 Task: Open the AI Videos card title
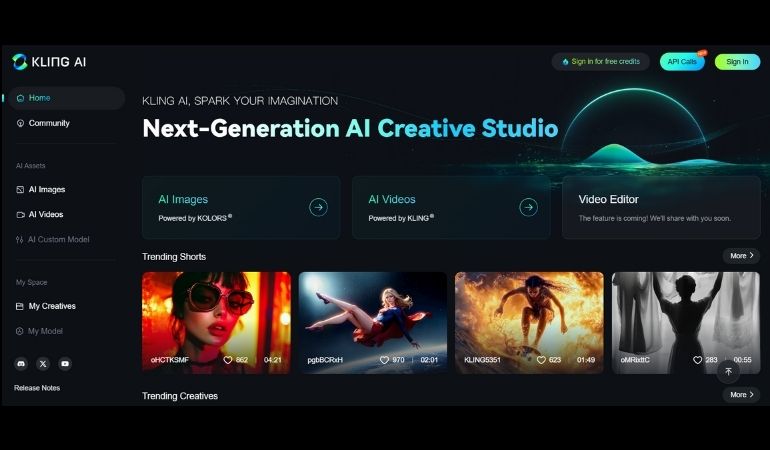click(x=392, y=199)
